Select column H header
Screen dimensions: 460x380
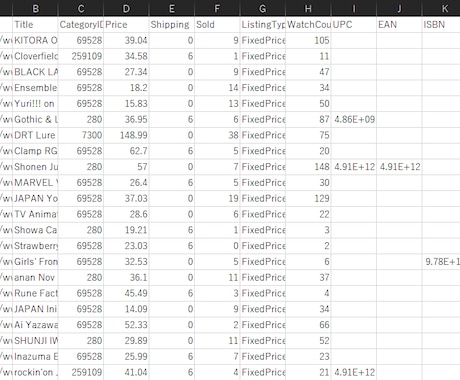point(308,8)
